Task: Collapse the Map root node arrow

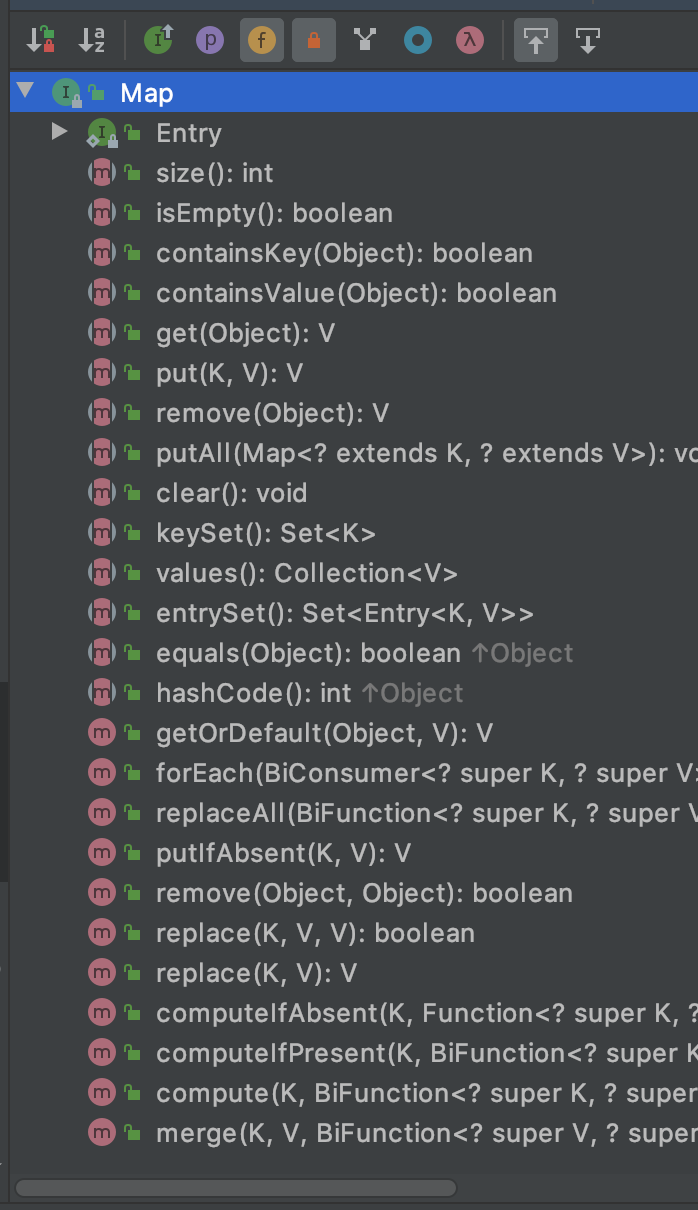Action: pyautogui.click(x=25, y=92)
